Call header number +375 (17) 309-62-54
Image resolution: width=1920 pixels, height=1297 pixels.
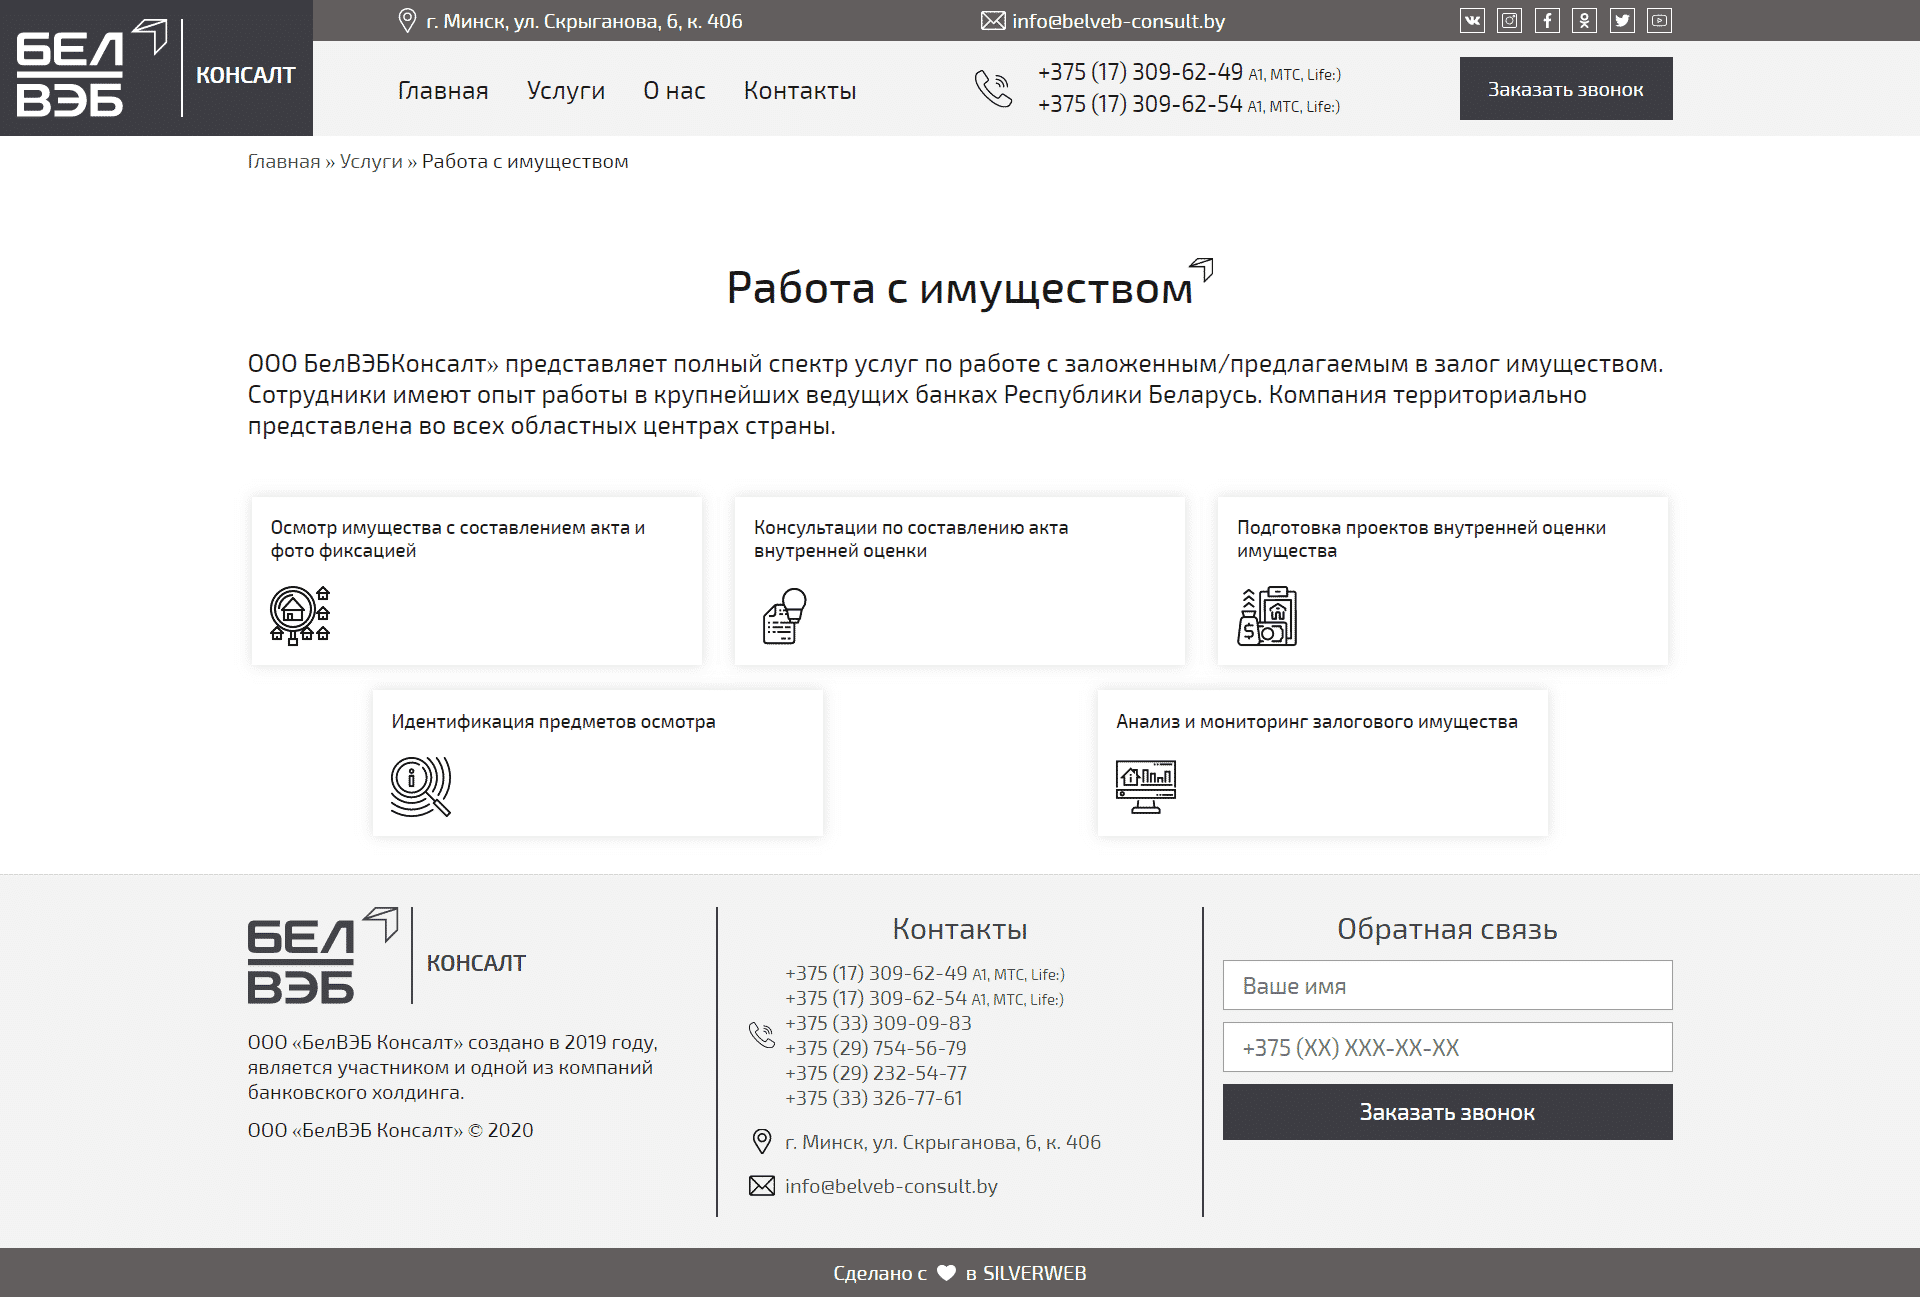(x=1140, y=104)
